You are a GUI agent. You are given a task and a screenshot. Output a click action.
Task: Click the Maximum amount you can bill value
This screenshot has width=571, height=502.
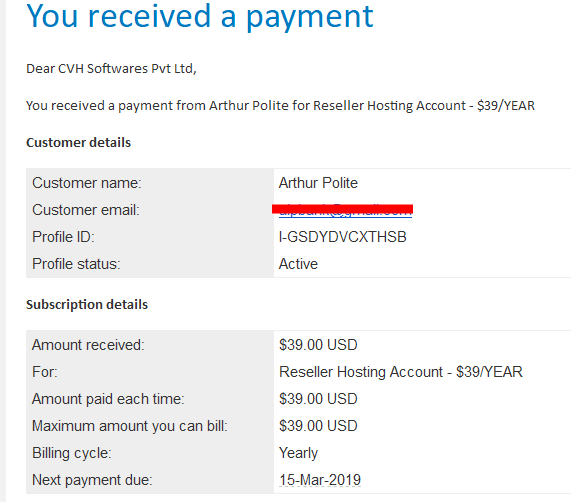coord(318,426)
